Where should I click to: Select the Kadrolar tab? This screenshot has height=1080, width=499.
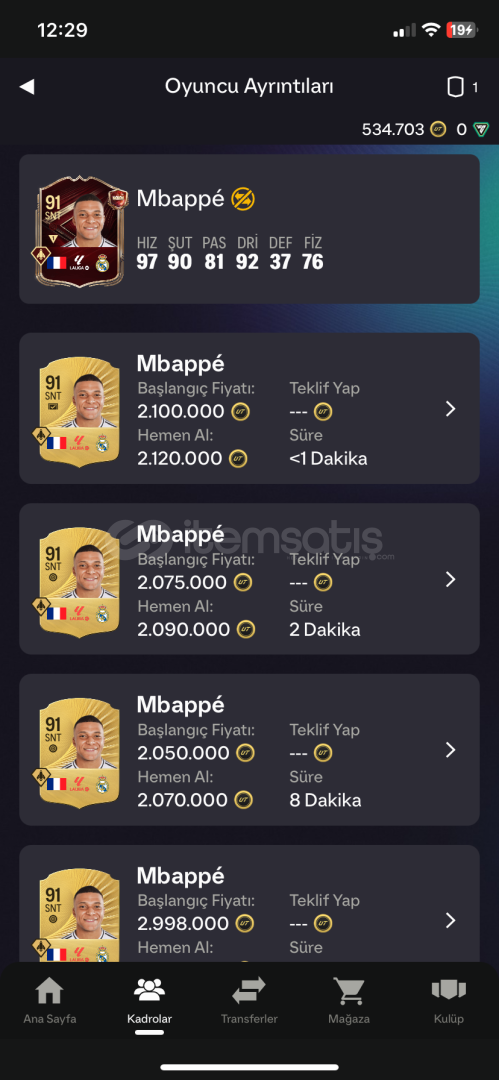[150, 999]
